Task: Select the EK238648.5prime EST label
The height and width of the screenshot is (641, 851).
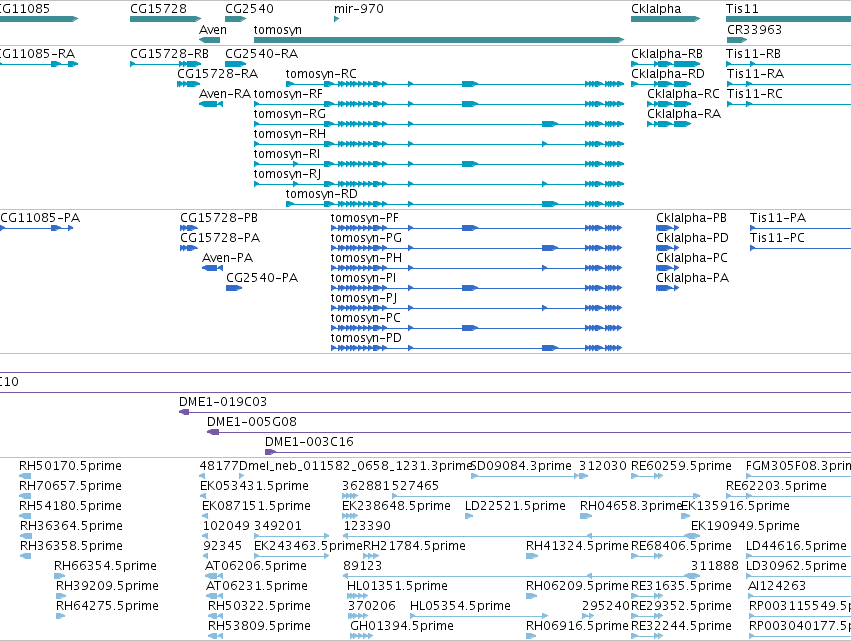Action: [x=396, y=506]
